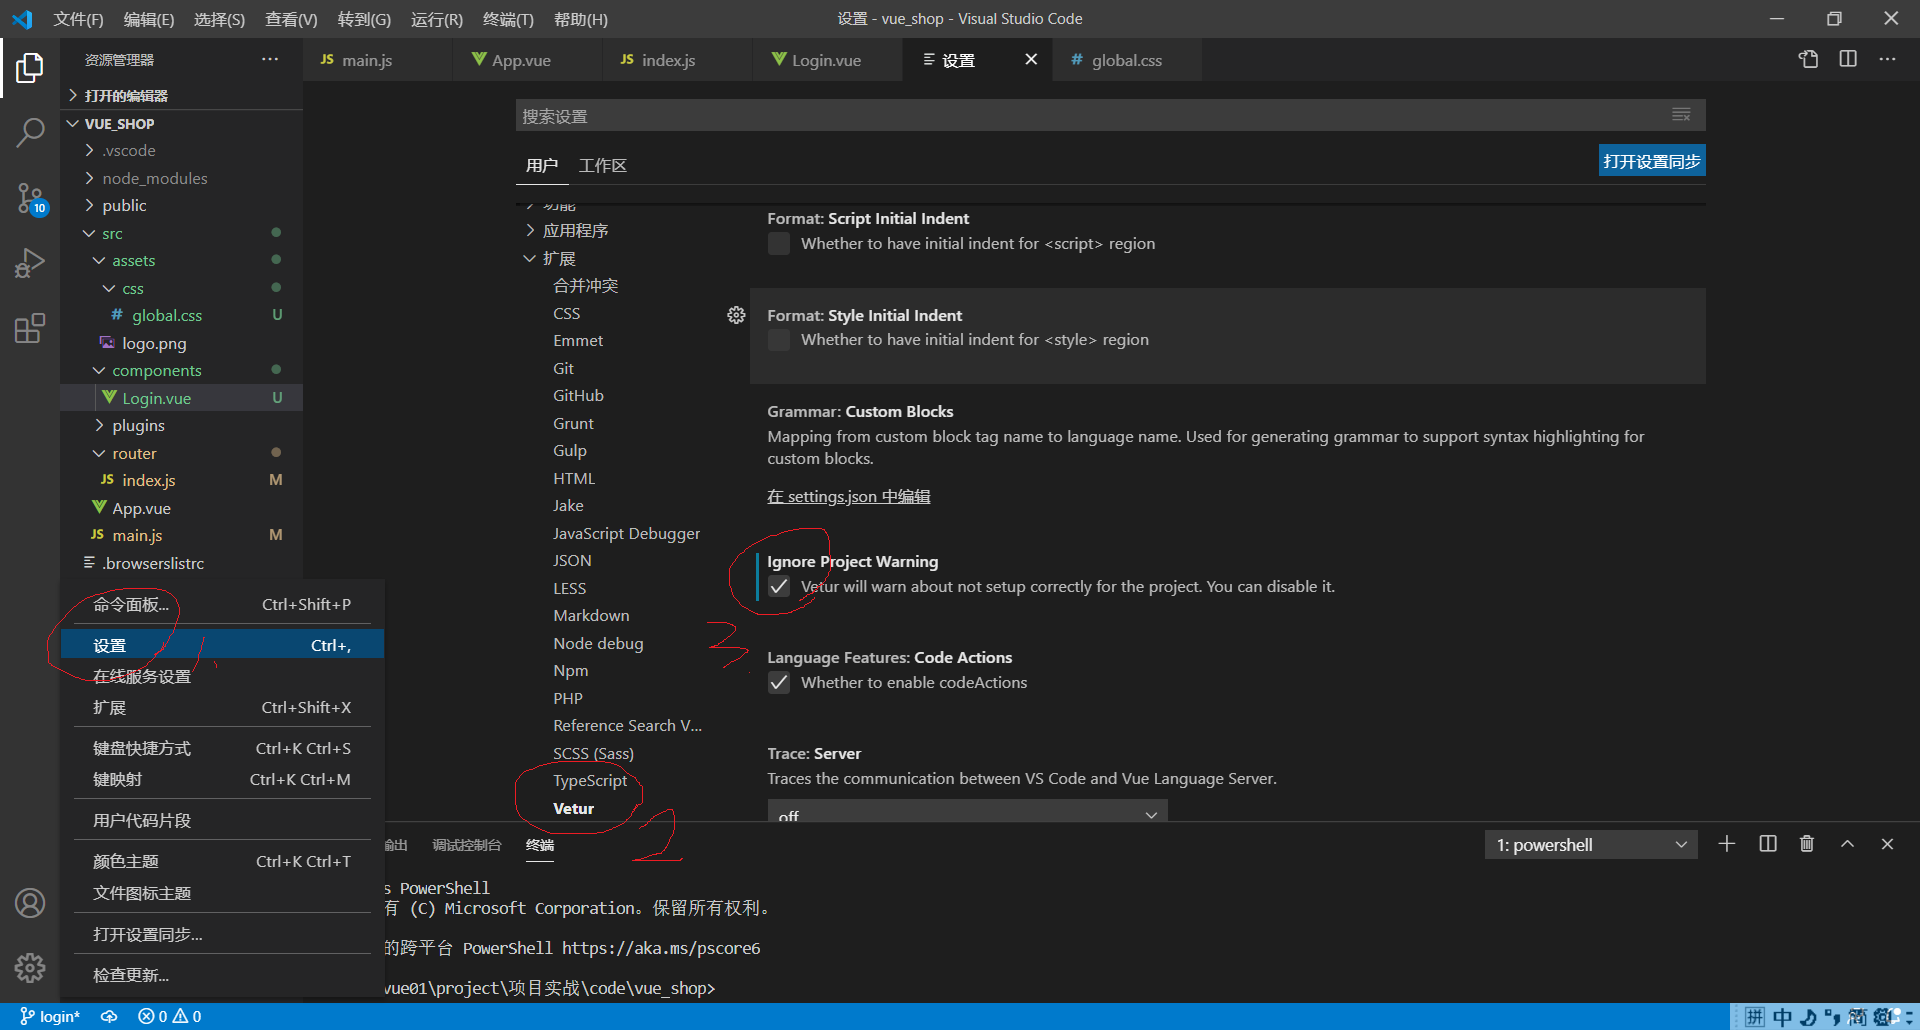Disable the Whether to enable codeActions checkbox
This screenshot has width=1920, height=1030.
pos(779,683)
